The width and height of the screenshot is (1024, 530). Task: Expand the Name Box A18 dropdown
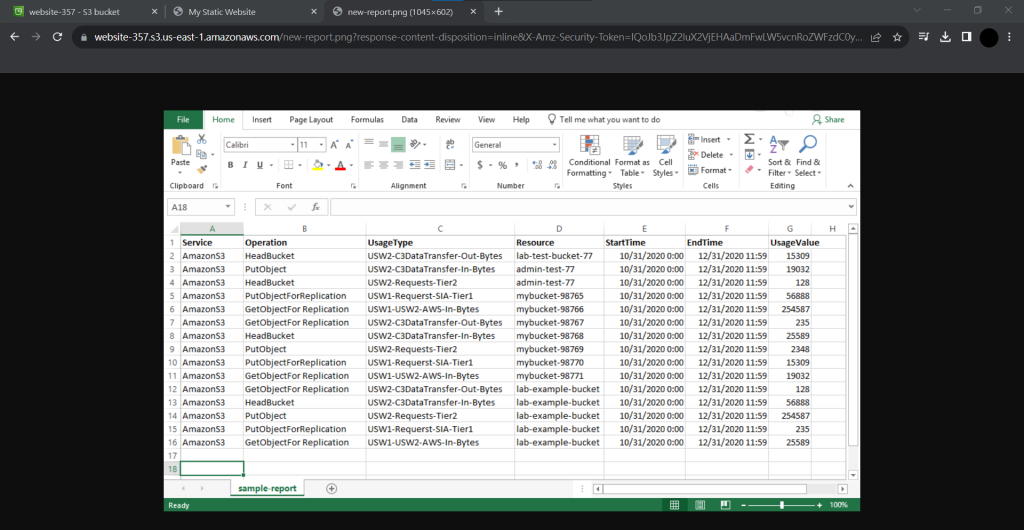(x=228, y=207)
